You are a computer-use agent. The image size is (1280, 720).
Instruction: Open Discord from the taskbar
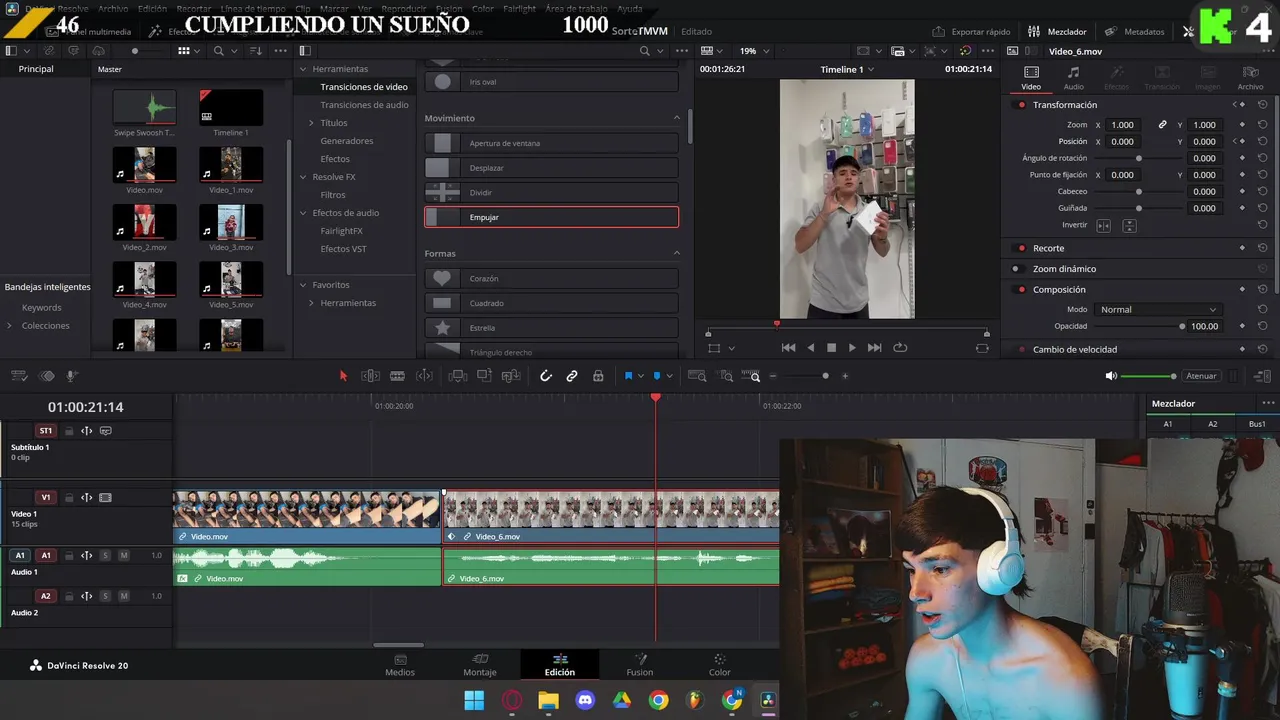point(585,700)
